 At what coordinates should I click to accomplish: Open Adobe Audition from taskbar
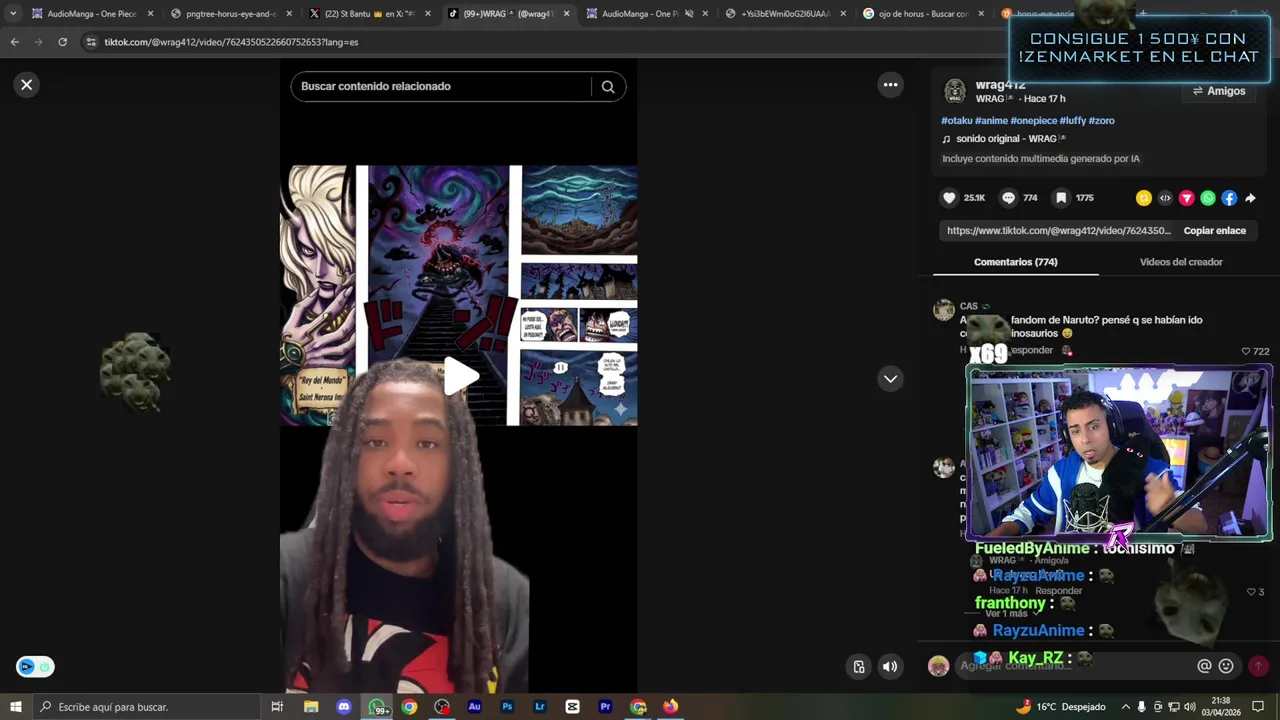(x=474, y=707)
